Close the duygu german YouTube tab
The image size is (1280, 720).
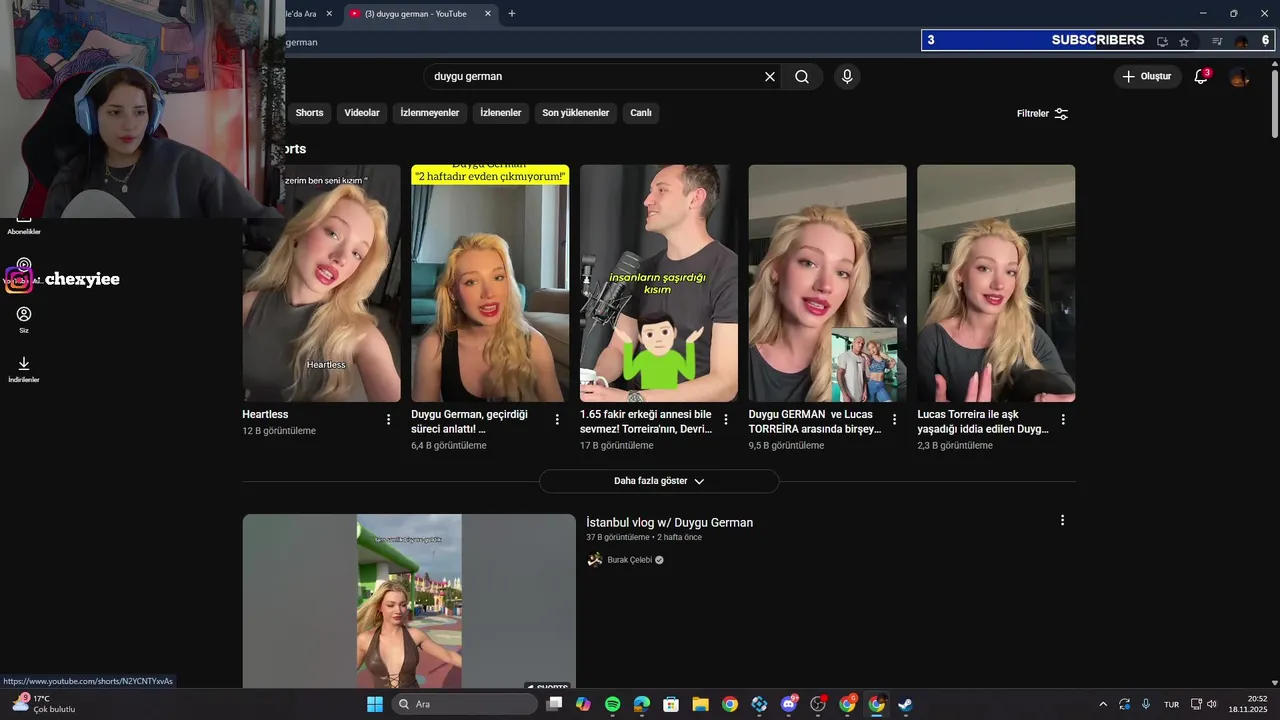click(x=488, y=14)
